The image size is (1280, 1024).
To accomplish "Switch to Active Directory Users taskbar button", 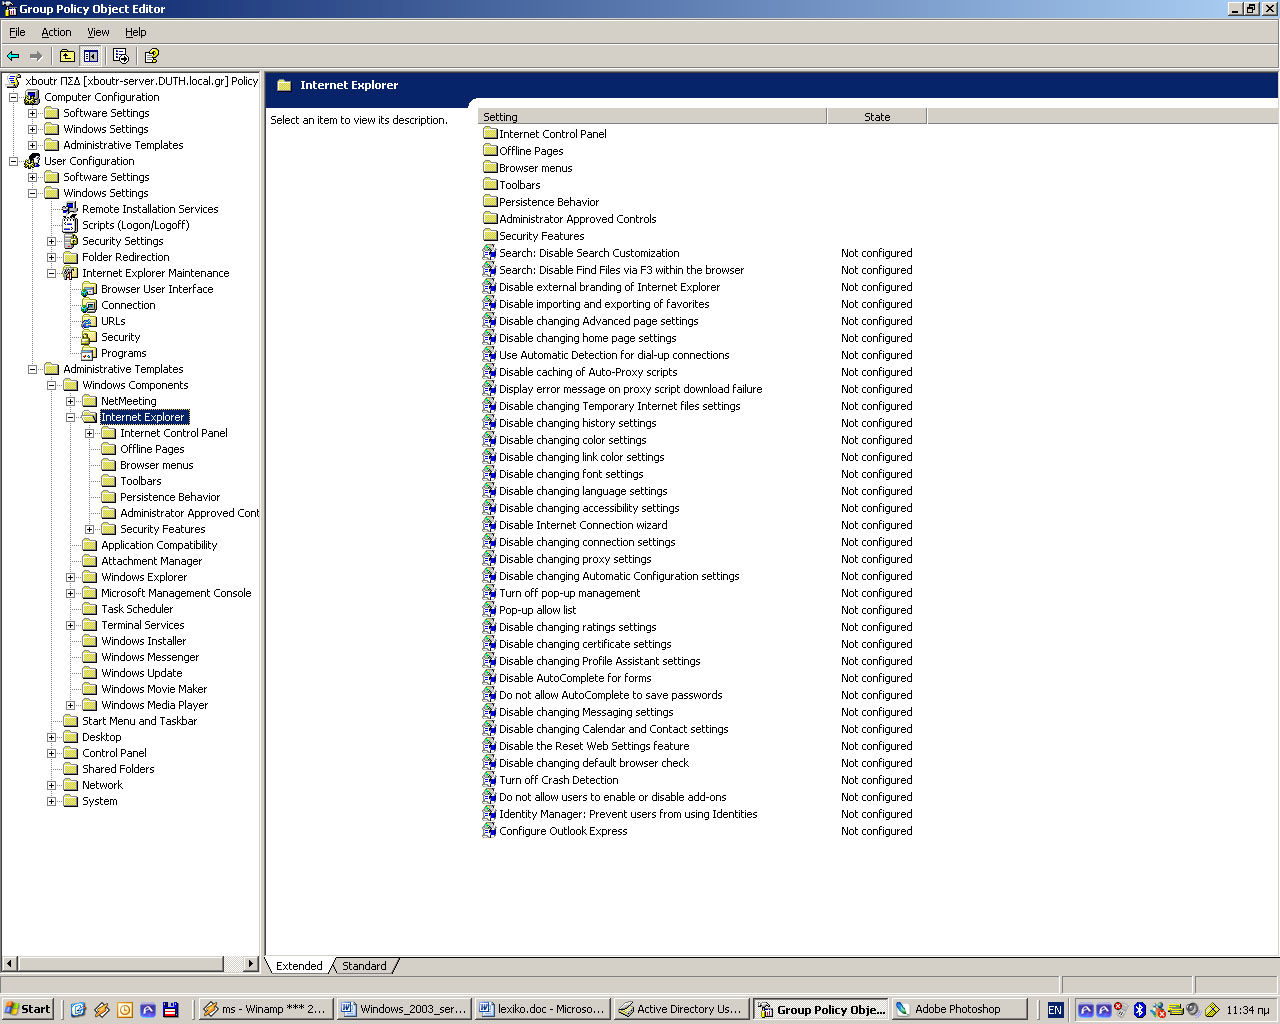I will pyautogui.click(x=681, y=1009).
